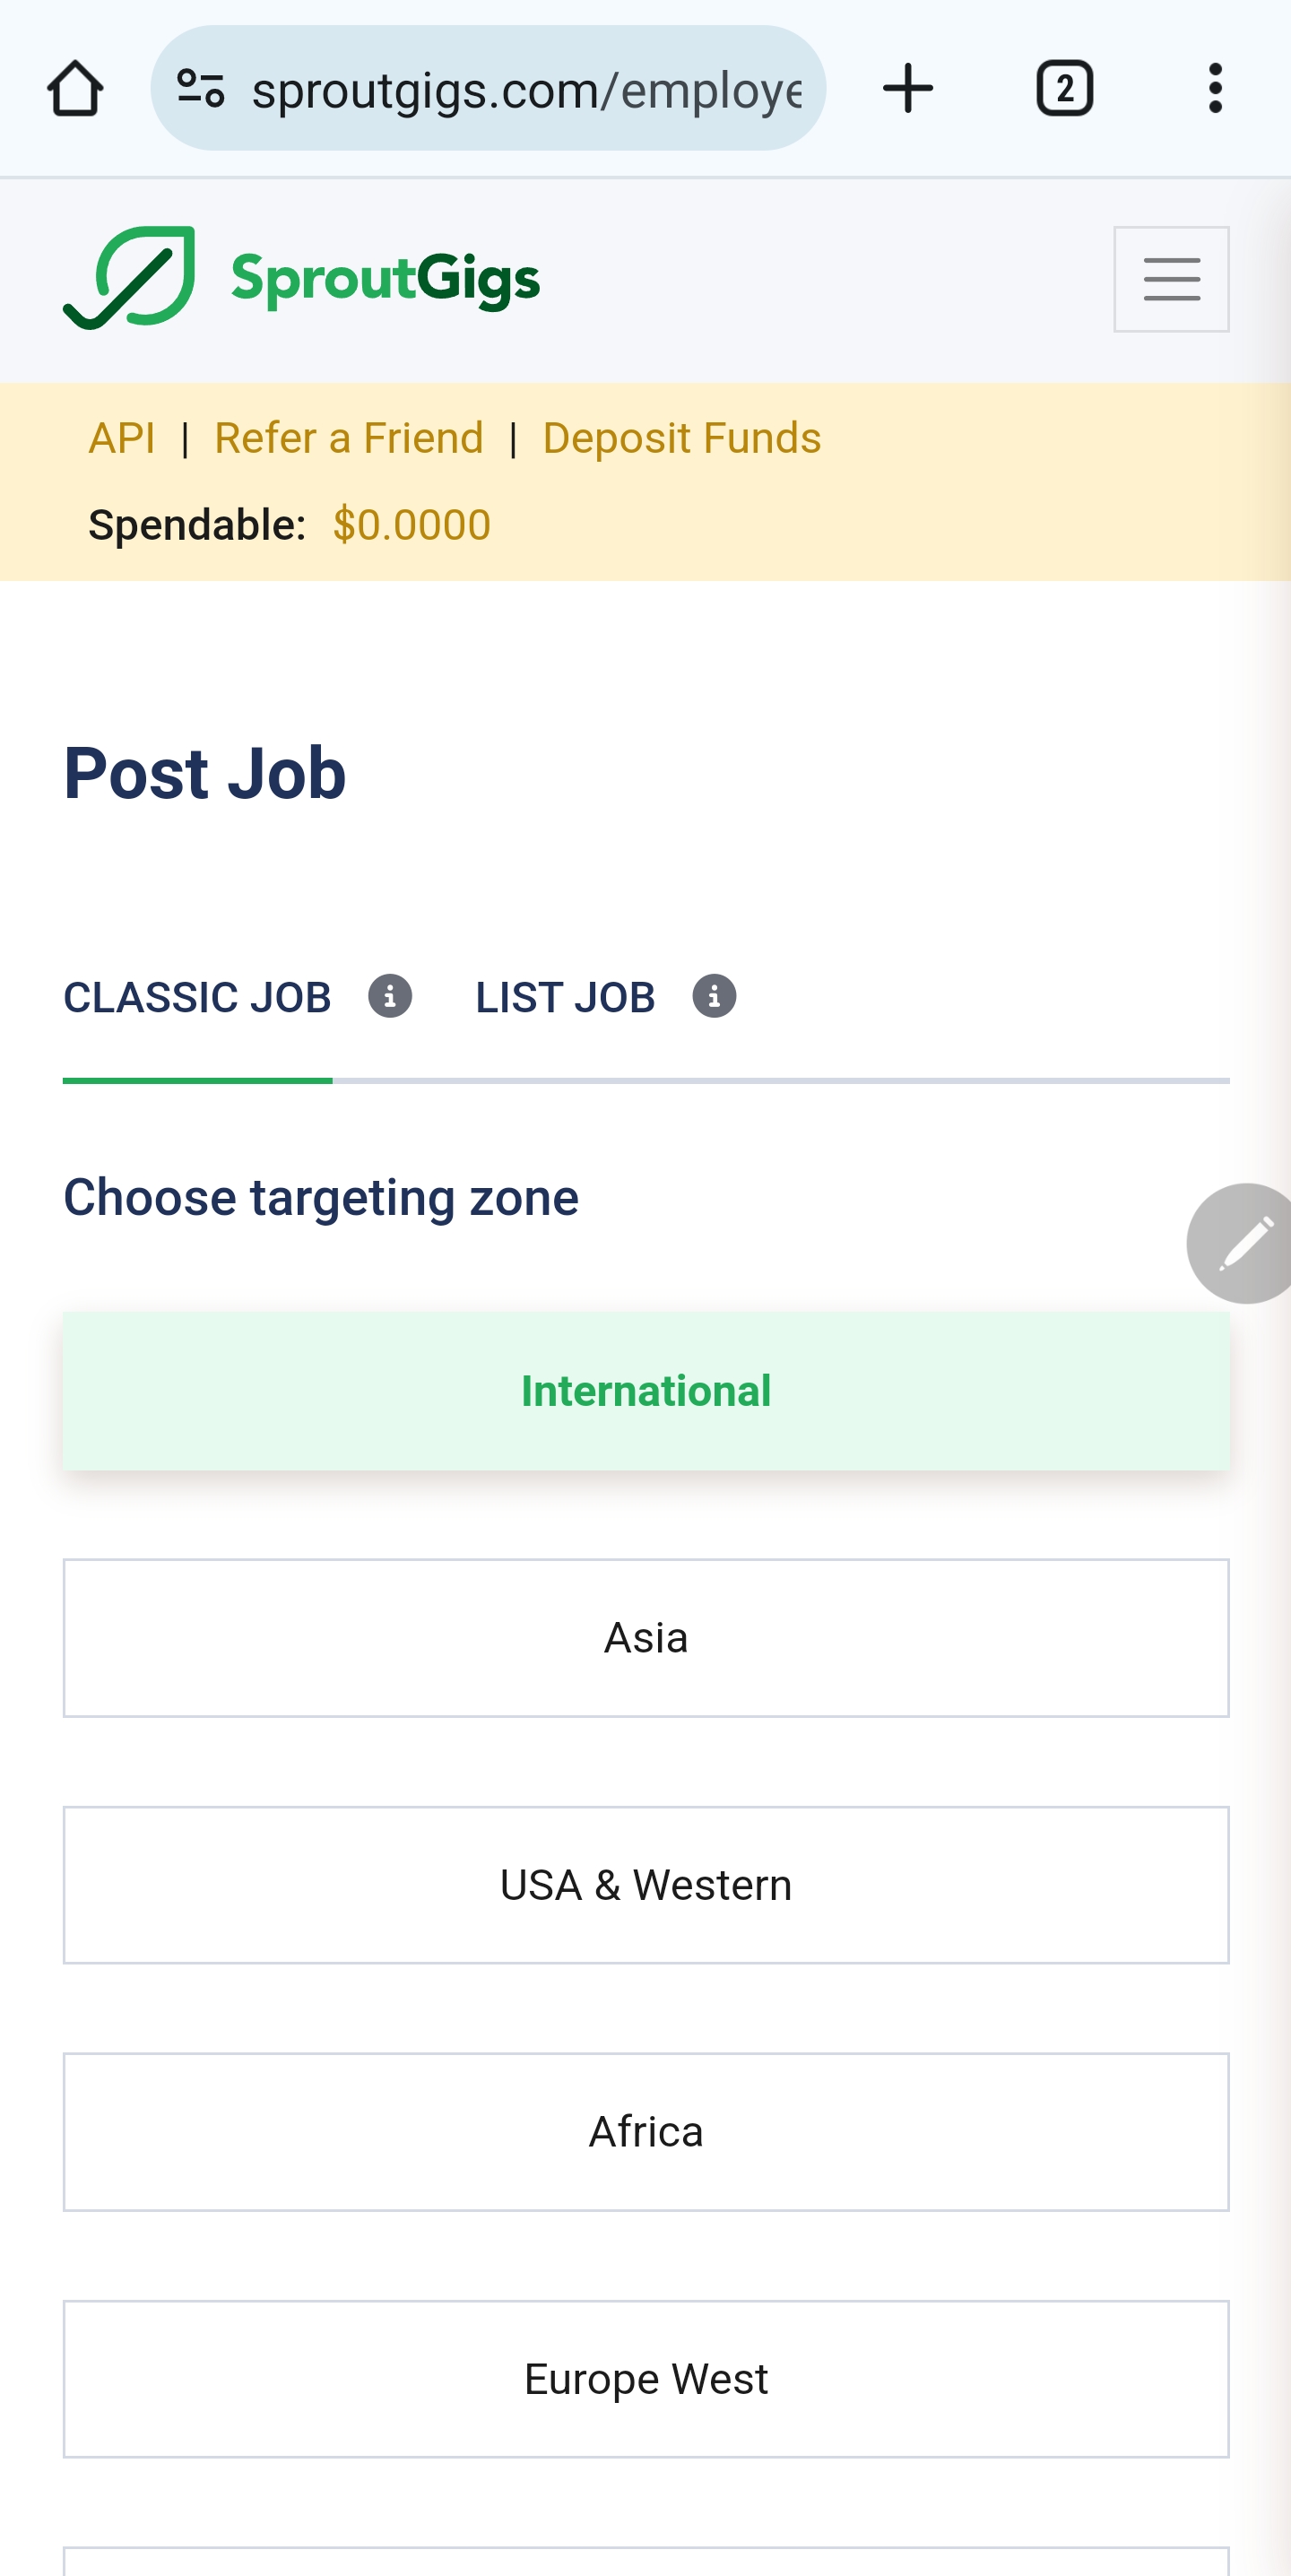
Task: Switch to the List Job tab
Action: [x=565, y=997]
